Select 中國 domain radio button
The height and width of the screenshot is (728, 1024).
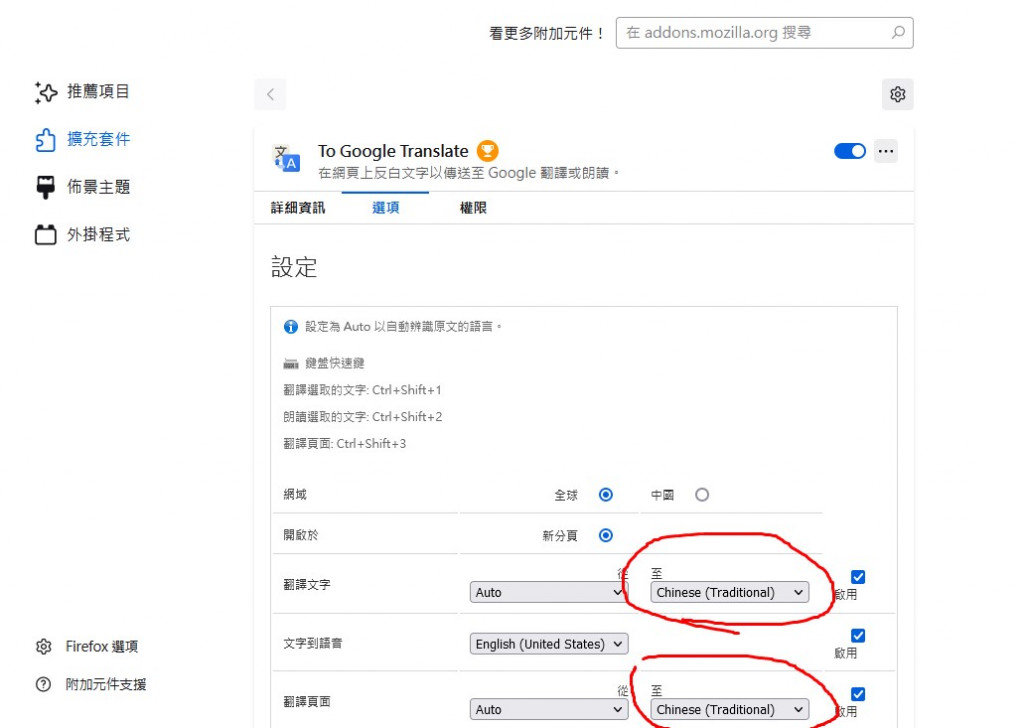tap(702, 494)
